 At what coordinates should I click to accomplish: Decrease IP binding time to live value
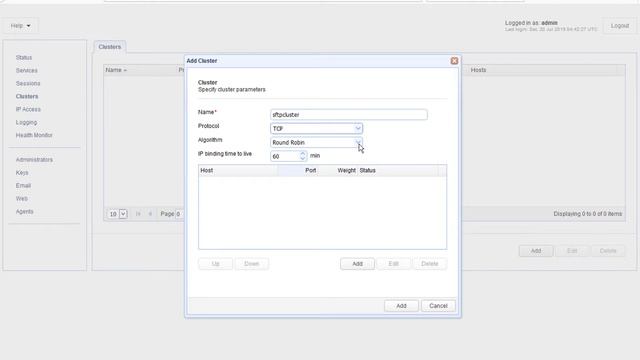pos(302,158)
